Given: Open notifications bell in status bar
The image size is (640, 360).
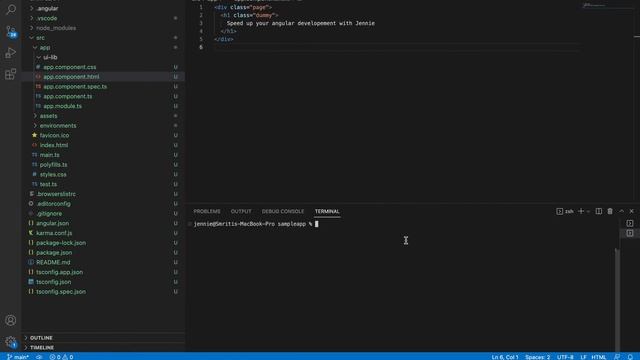Looking at the screenshot, I should point(630,357).
